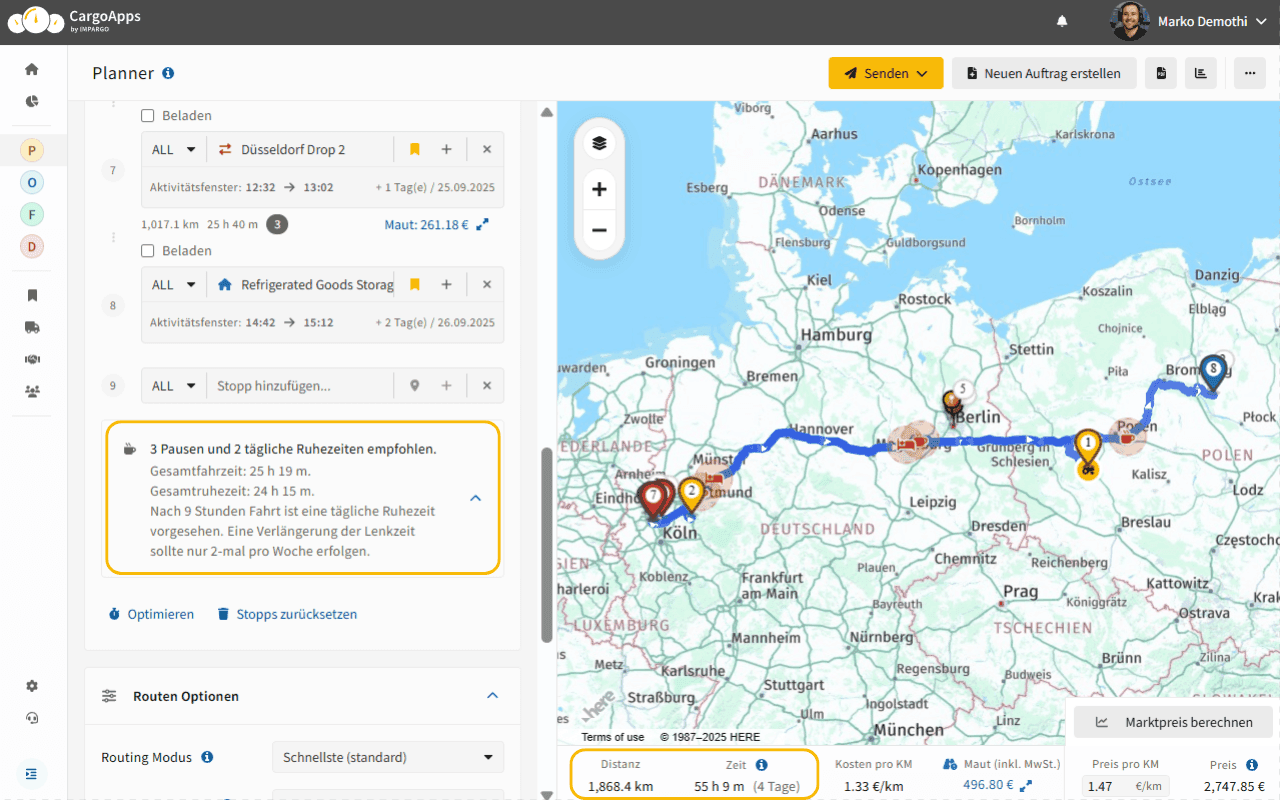Zoom in on the map
The height and width of the screenshot is (800, 1280).
[599, 190]
